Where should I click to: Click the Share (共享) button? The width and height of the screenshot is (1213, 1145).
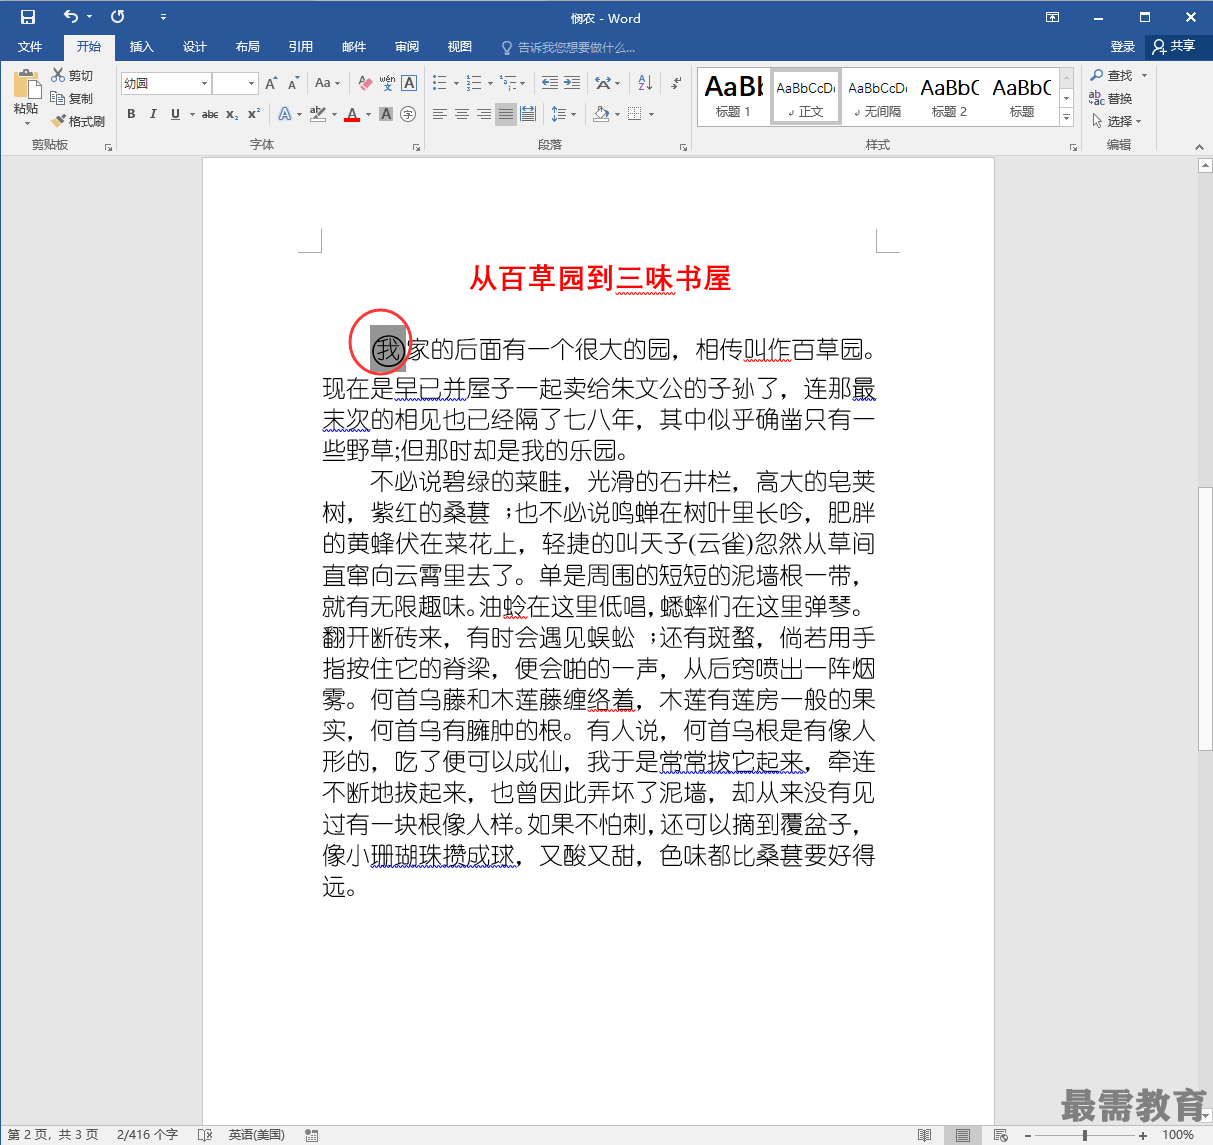click(1175, 47)
